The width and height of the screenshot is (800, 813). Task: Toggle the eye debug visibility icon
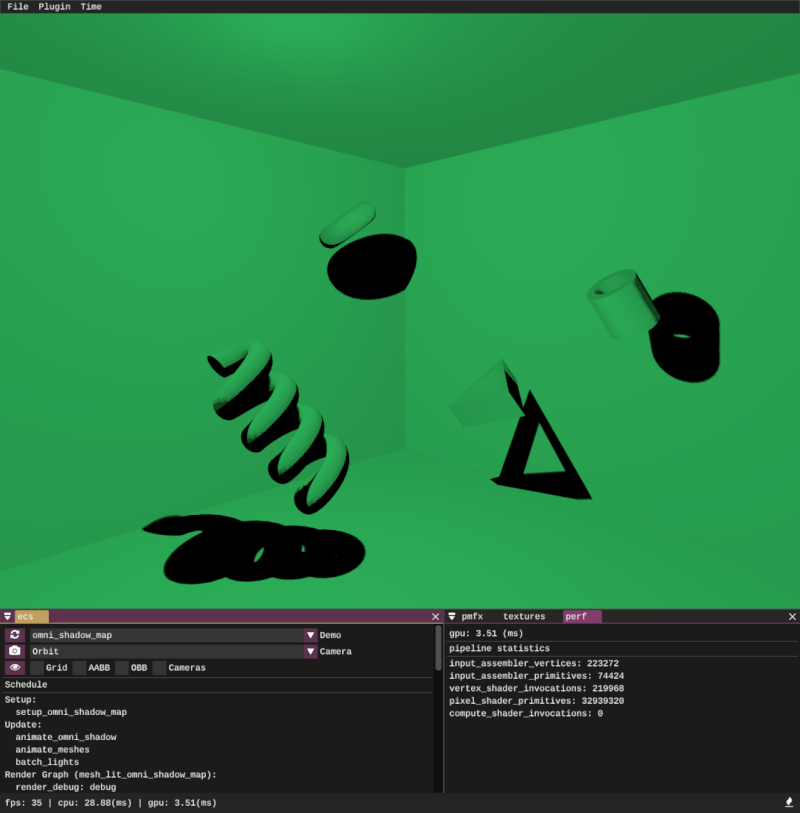click(x=15, y=668)
